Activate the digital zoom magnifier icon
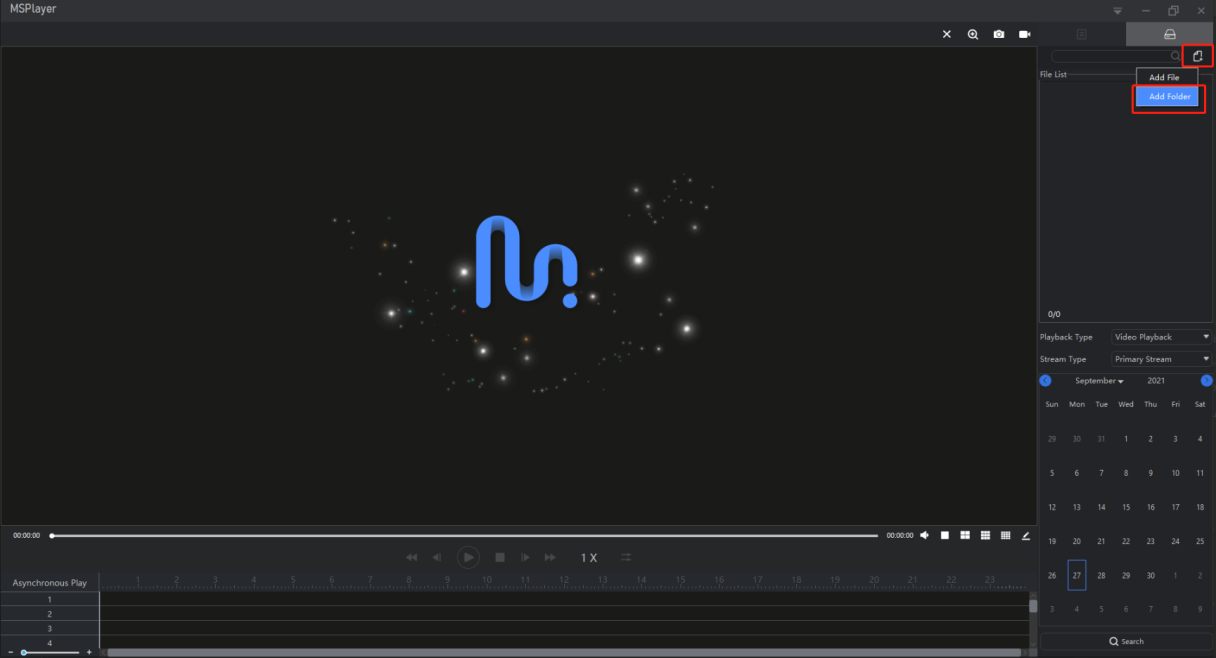This screenshot has width=1216, height=658. click(x=972, y=34)
